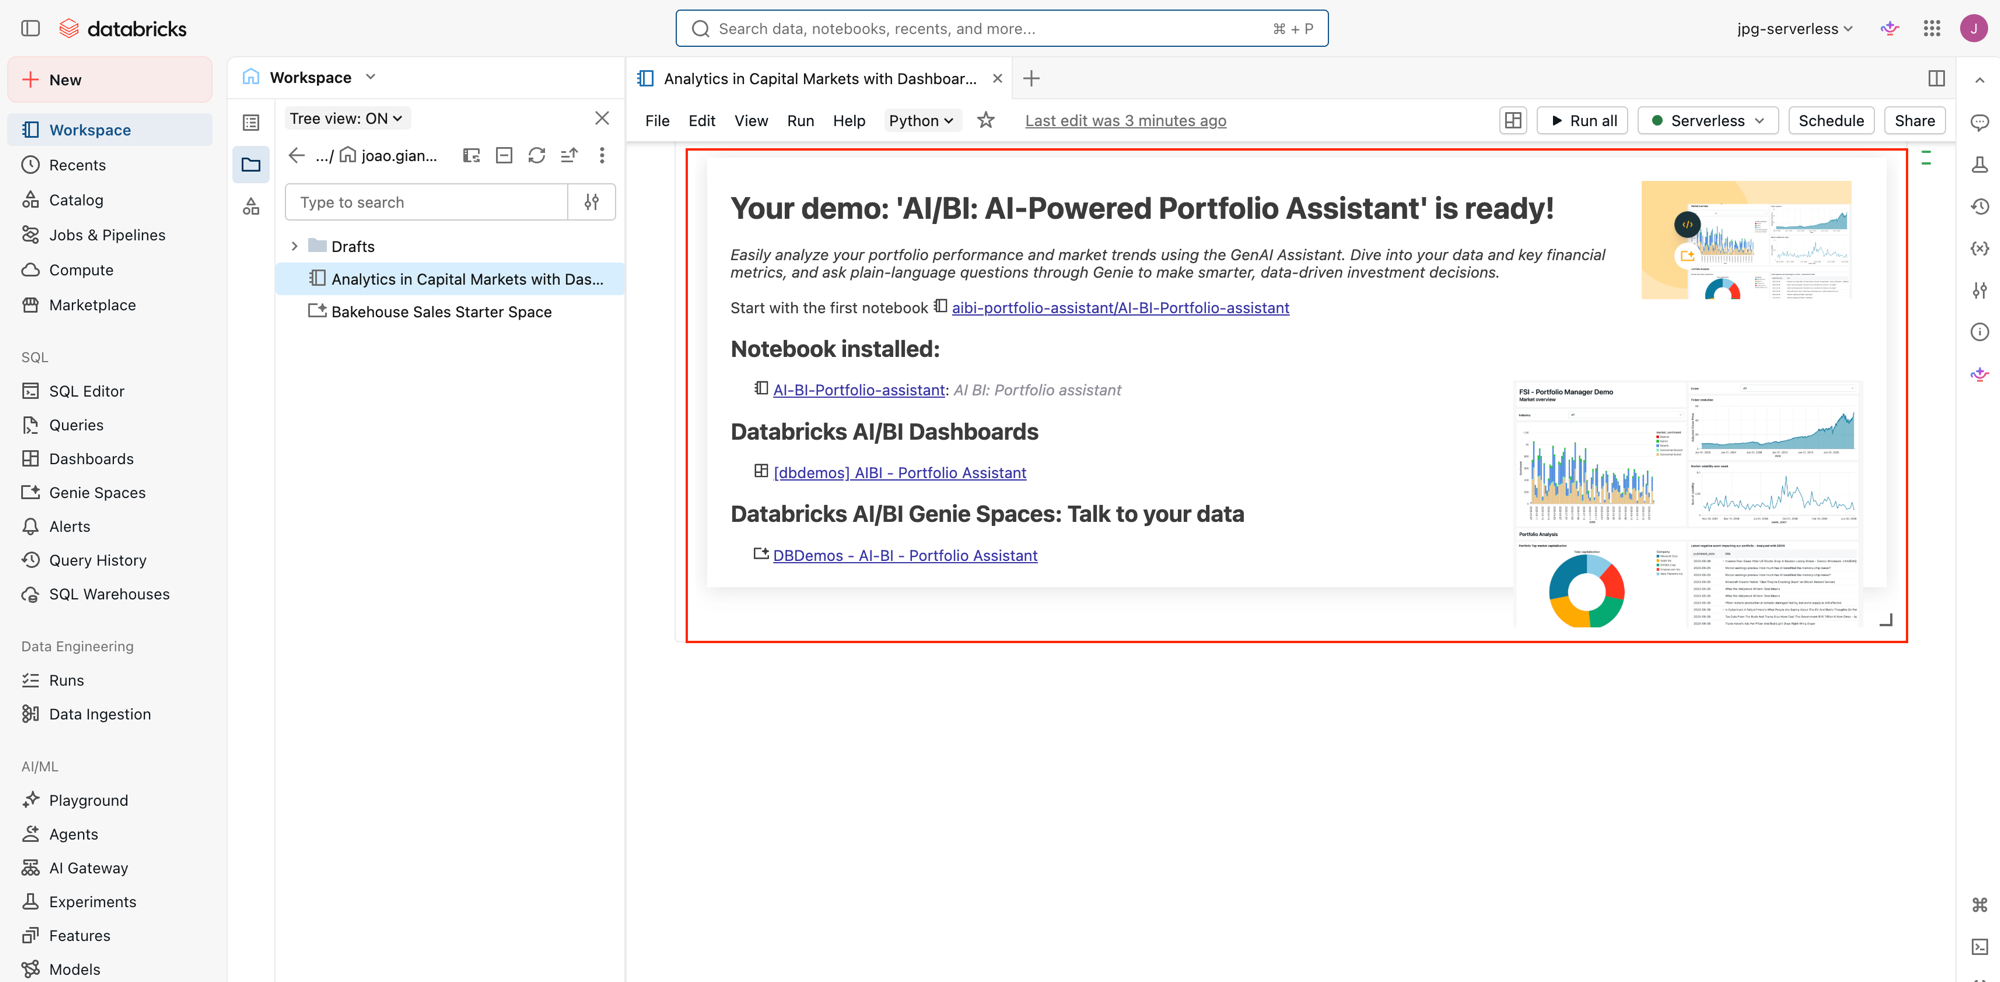This screenshot has height=982, width=2000.
Task: Open notebook info icon in right rail
Action: (x=1980, y=332)
